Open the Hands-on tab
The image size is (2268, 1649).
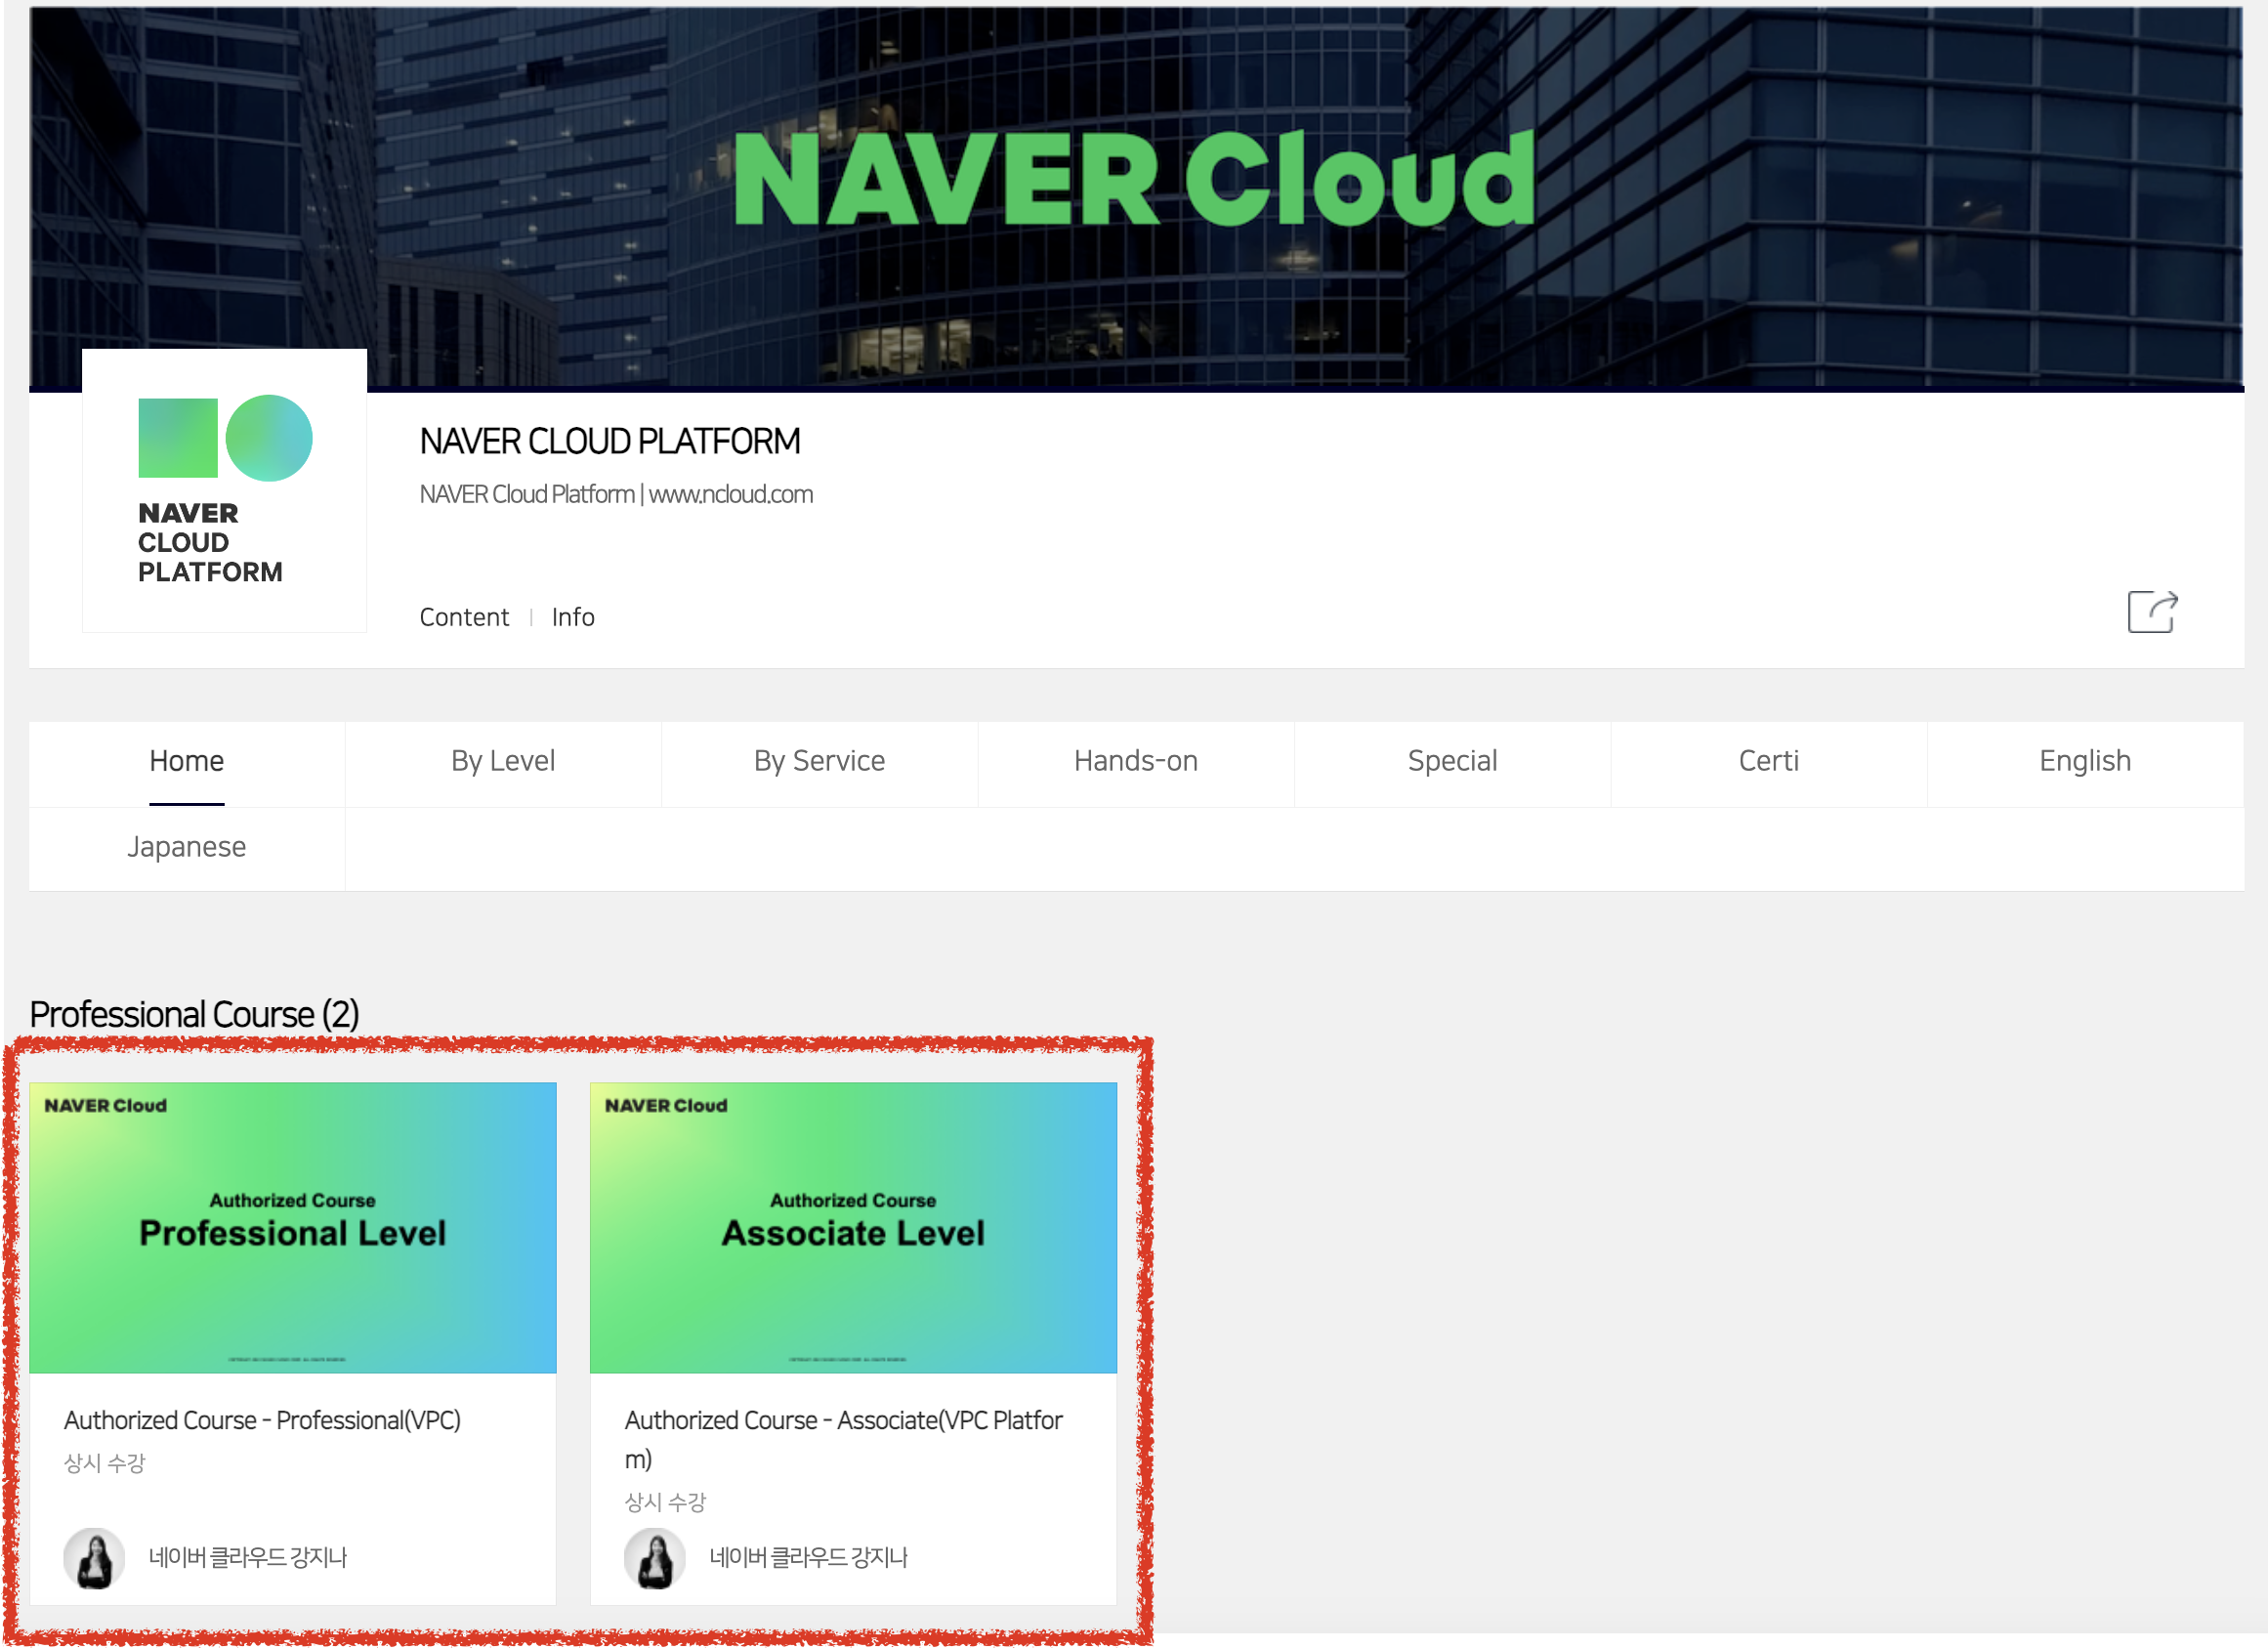click(1135, 761)
